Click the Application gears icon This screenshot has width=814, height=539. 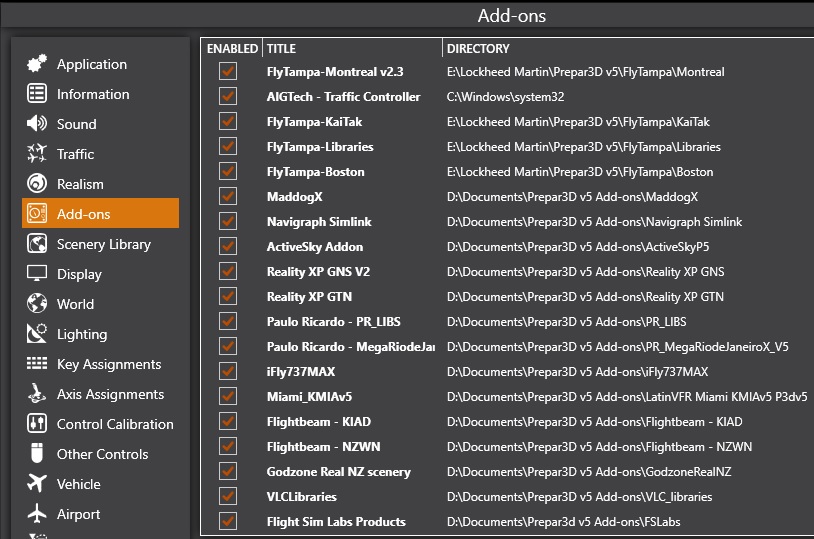[x=37, y=63]
